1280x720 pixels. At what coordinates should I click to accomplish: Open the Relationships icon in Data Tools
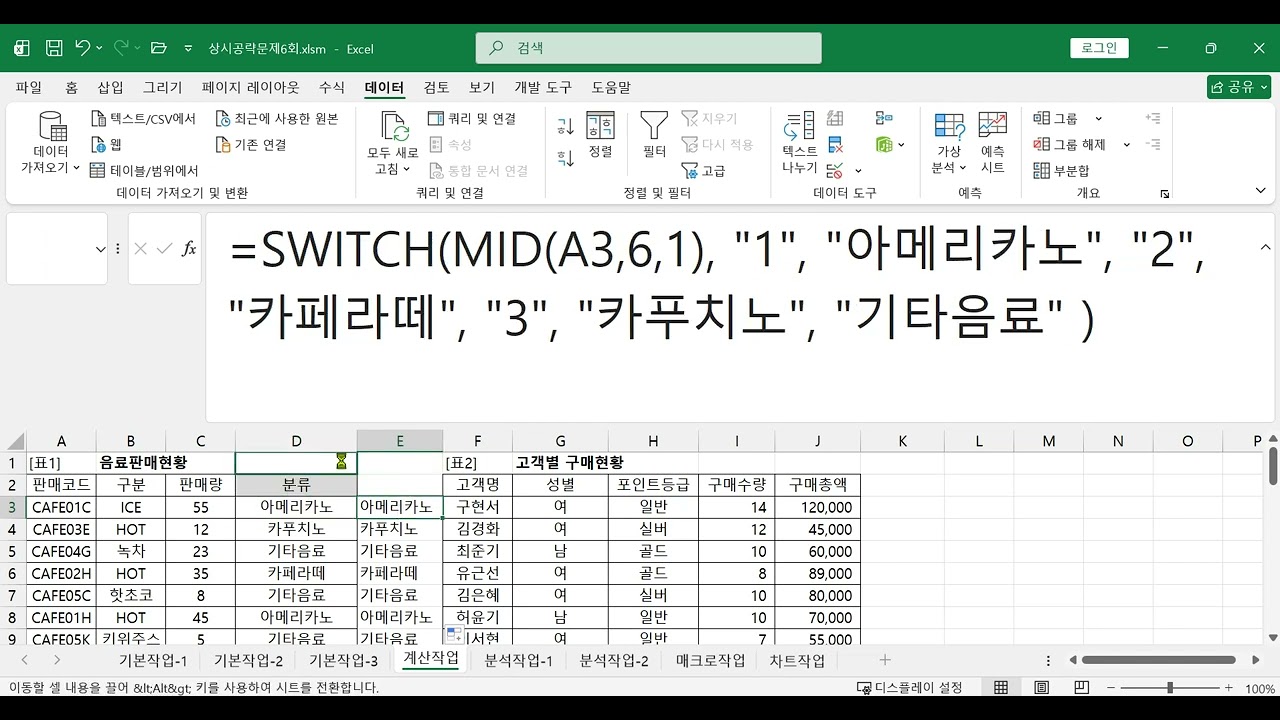pyautogui.click(x=884, y=119)
